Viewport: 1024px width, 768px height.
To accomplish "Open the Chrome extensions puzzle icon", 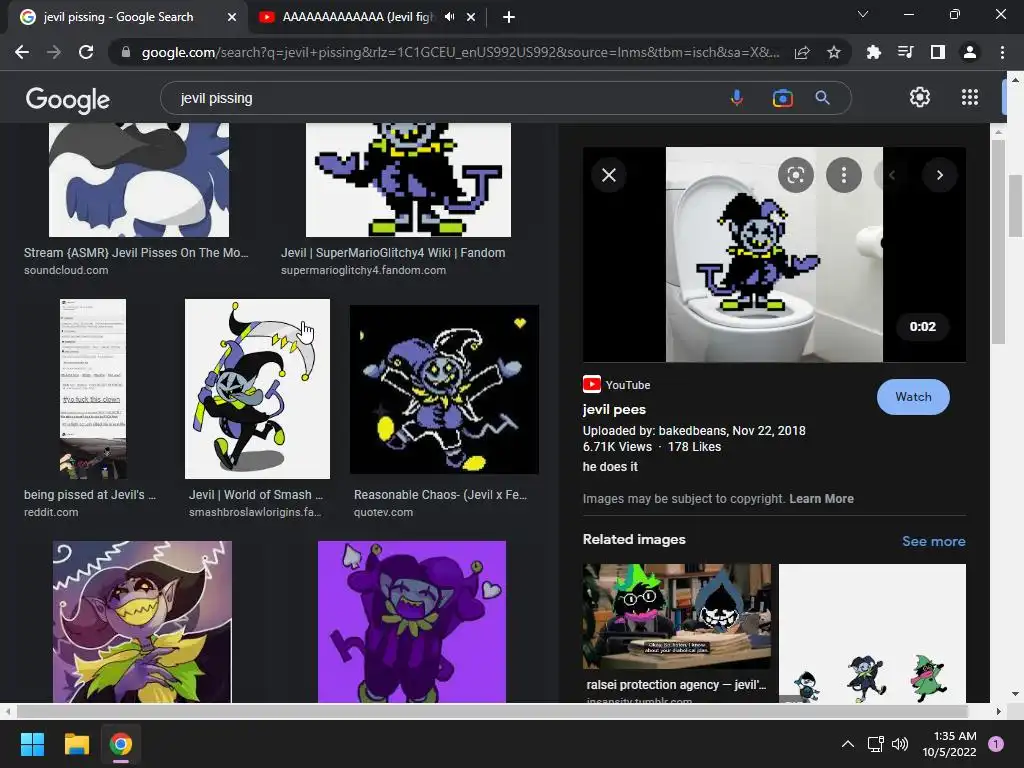I will click(x=873, y=52).
